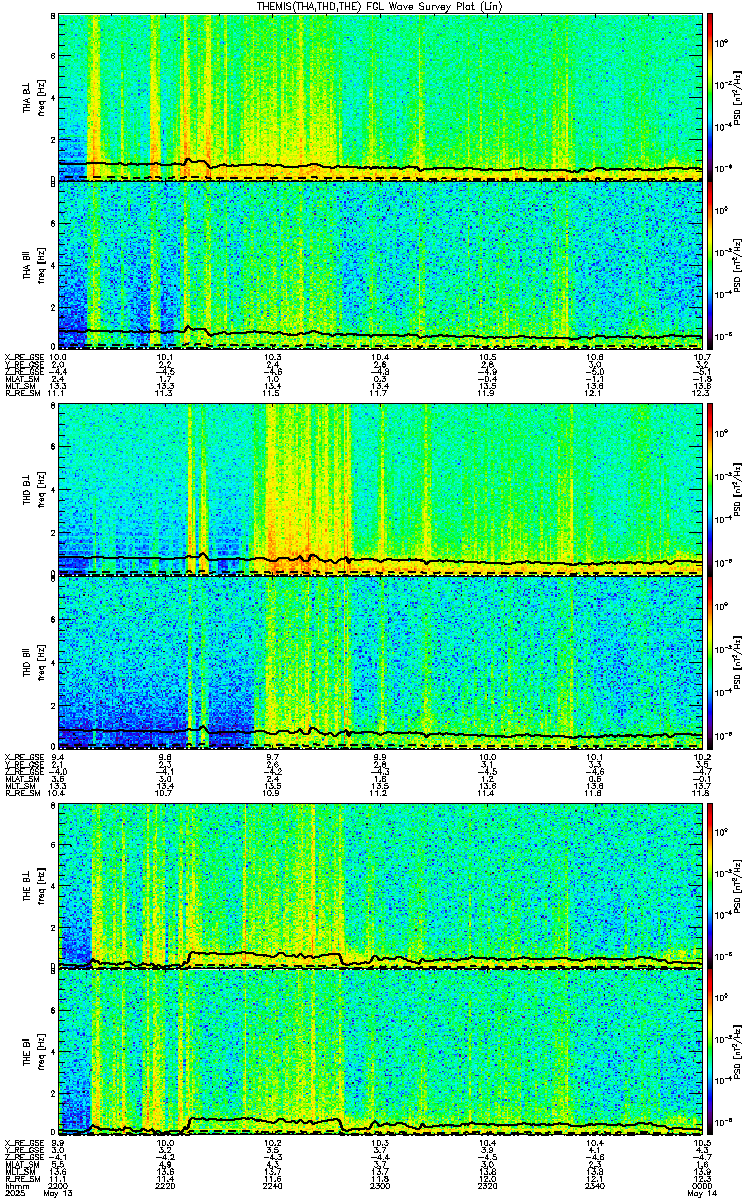The height and width of the screenshot is (1200, 750).
Task: Click the color bar beside THA B-parallel panel
Action: tap(710, 265)
